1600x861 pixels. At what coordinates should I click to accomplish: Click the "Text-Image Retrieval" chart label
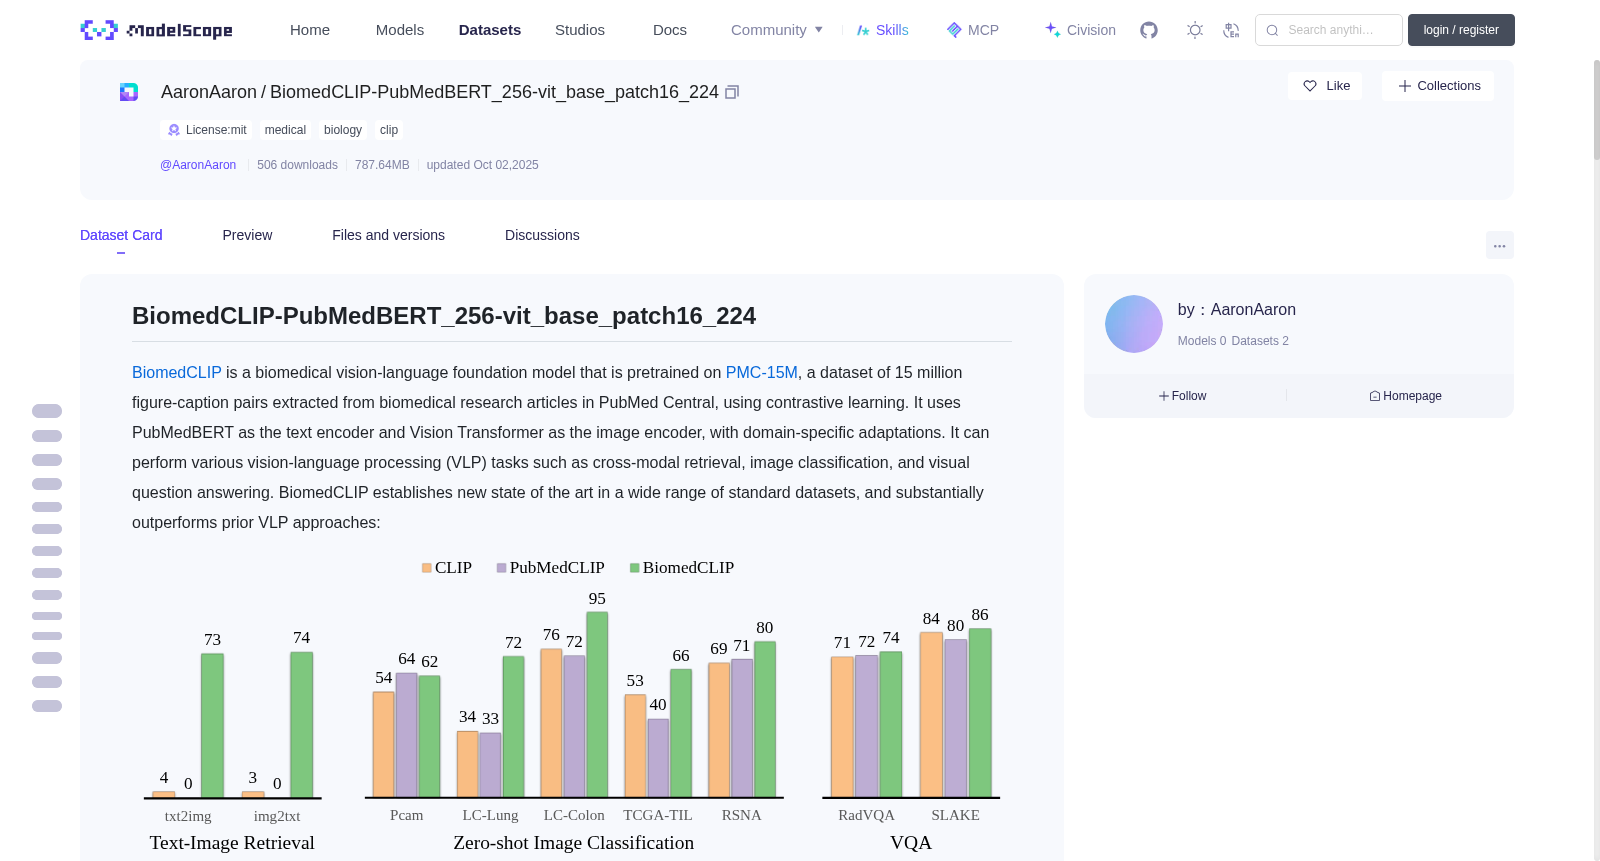coord(232,843)
